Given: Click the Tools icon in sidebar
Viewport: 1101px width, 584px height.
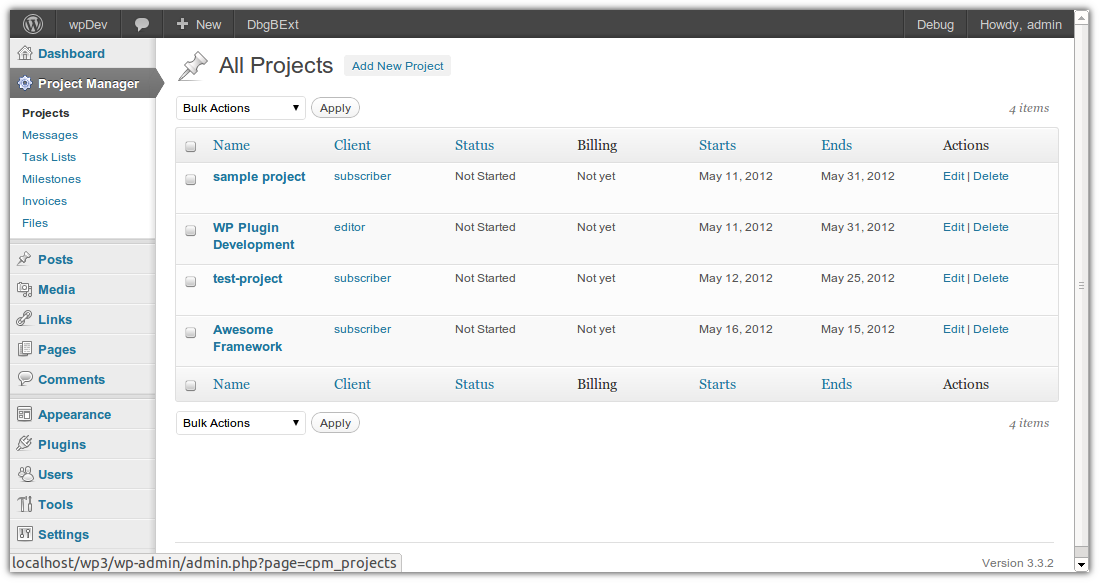Looking at the screenshot, I should (25, 504).
